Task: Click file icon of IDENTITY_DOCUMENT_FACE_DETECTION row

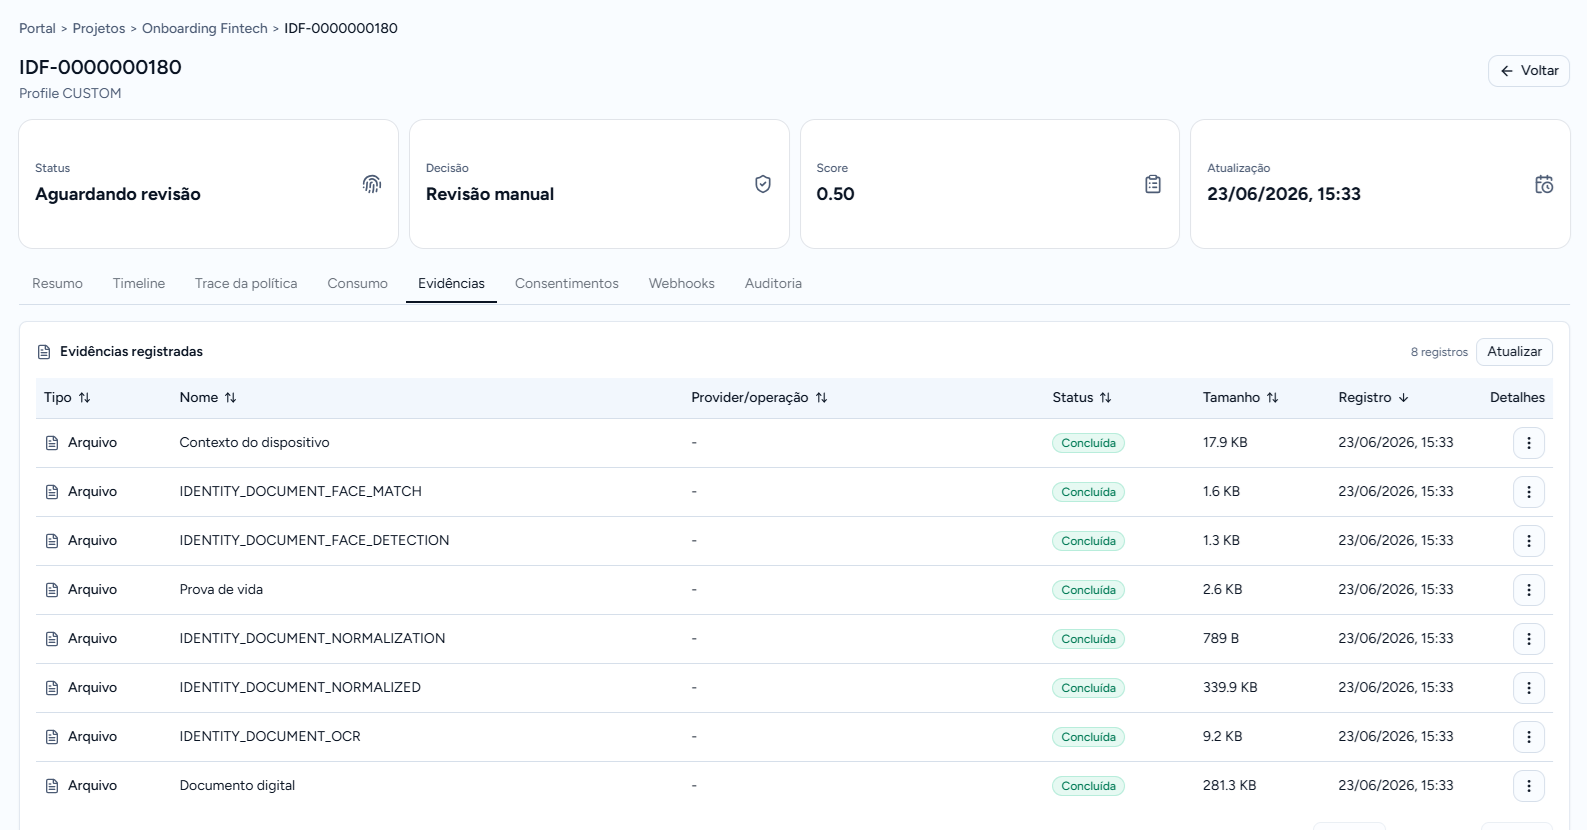Action: (52, 541)
